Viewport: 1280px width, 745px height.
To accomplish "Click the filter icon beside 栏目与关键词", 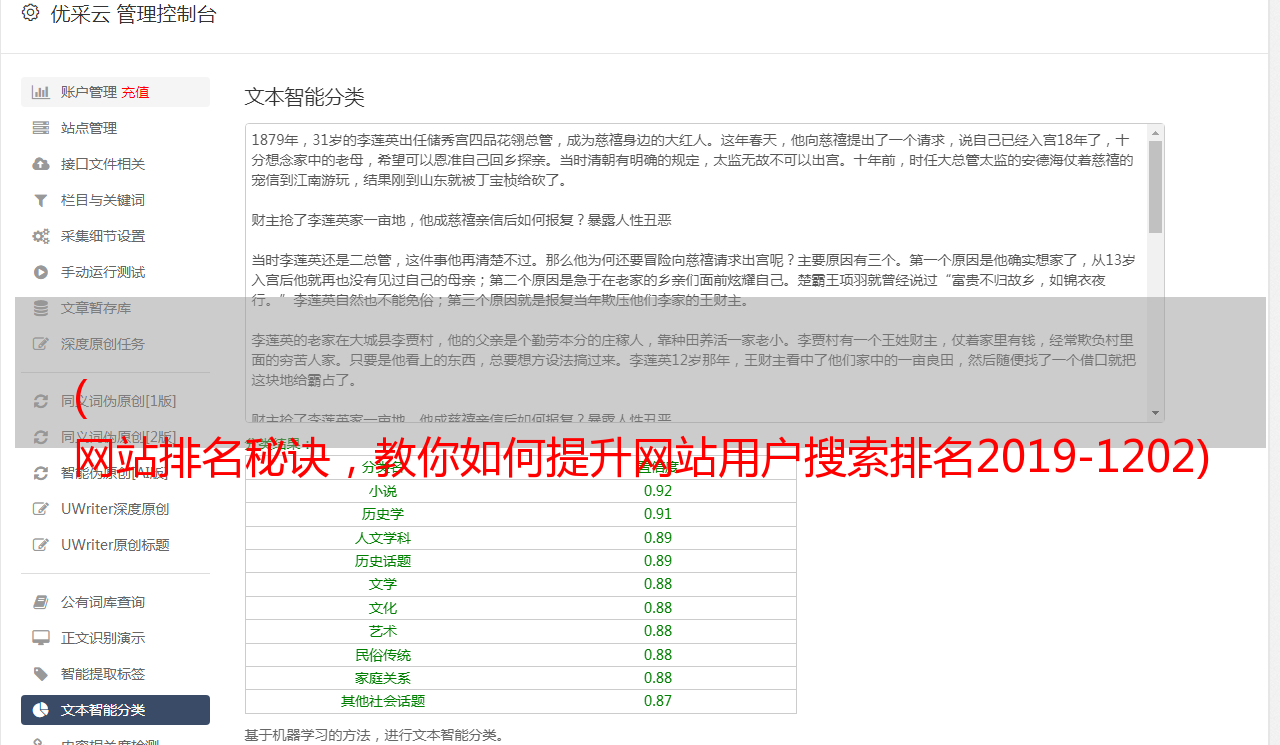I will coord(41,200).
